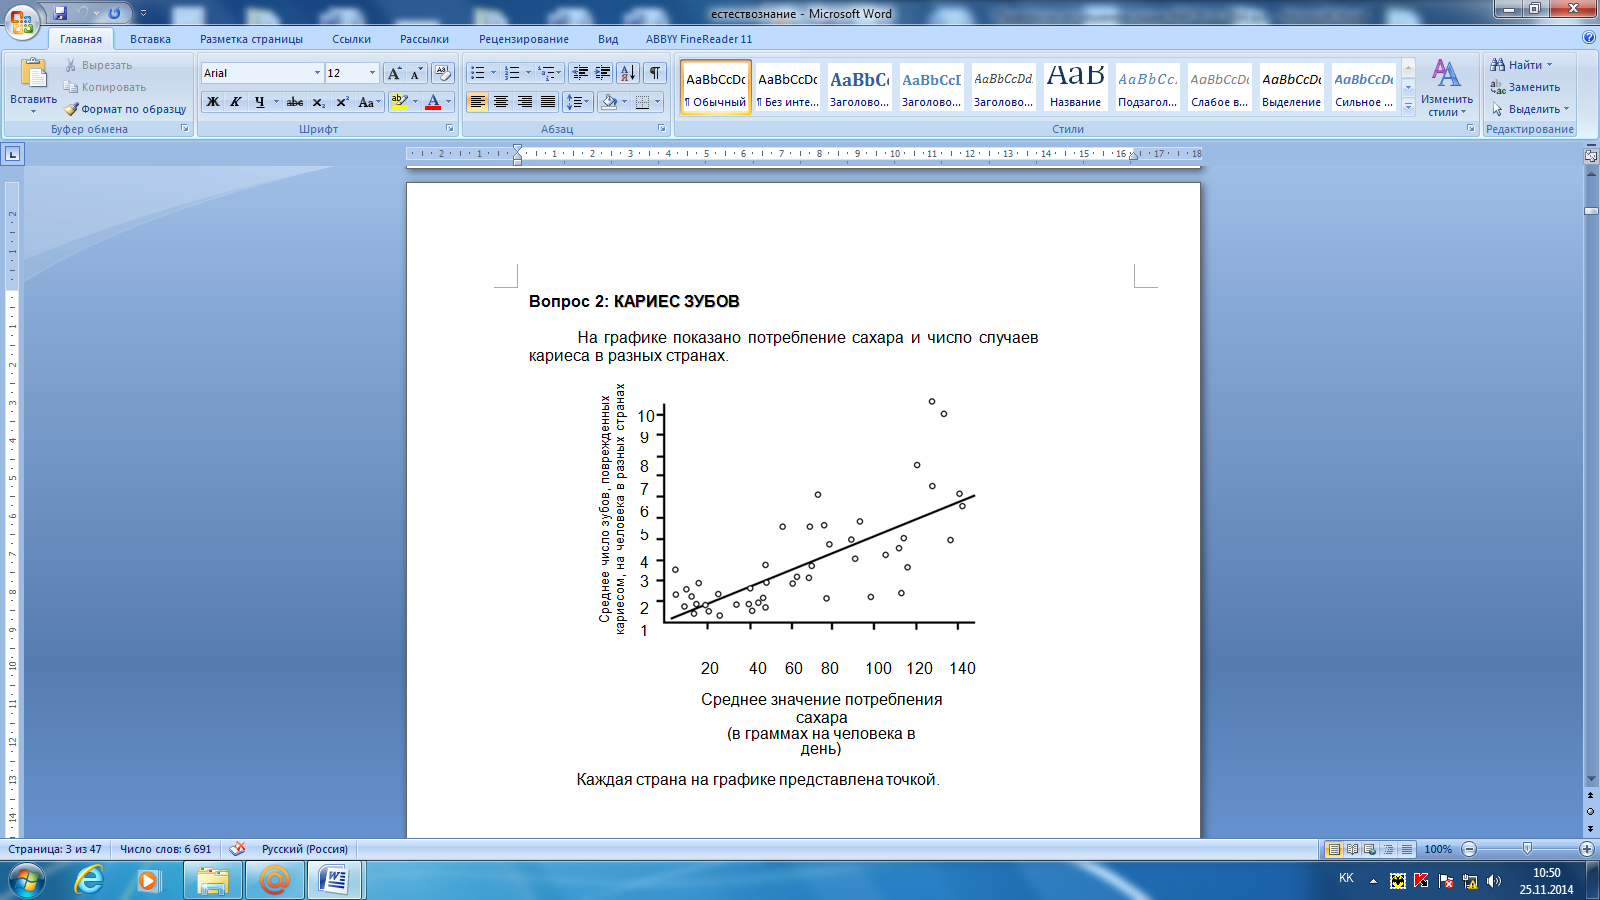Open the Разметка страницы tab
This screenshot has height=900, width=1600.
click(251, 39)
